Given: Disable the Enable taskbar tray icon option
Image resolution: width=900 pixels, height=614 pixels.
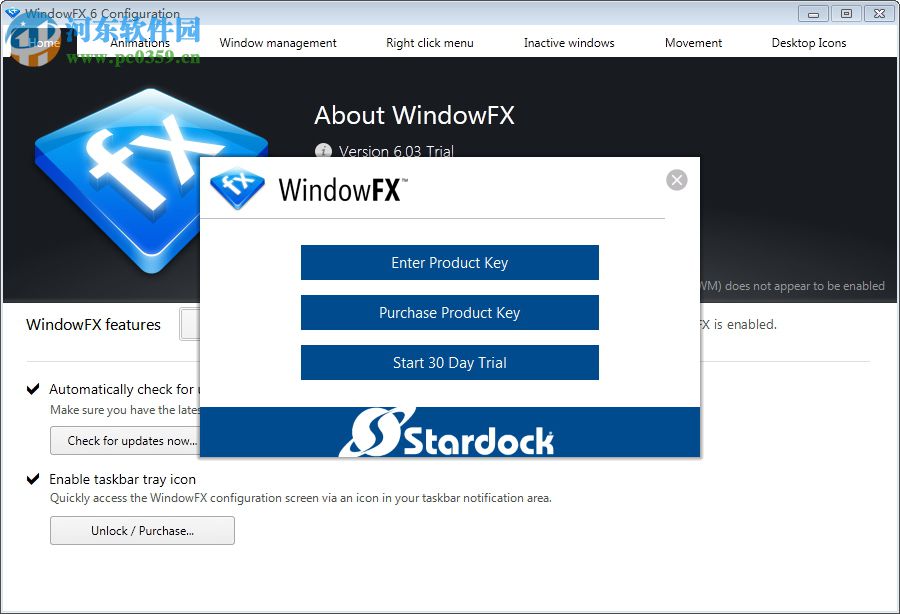Looking at the screenshot, I should coord(33,479).
